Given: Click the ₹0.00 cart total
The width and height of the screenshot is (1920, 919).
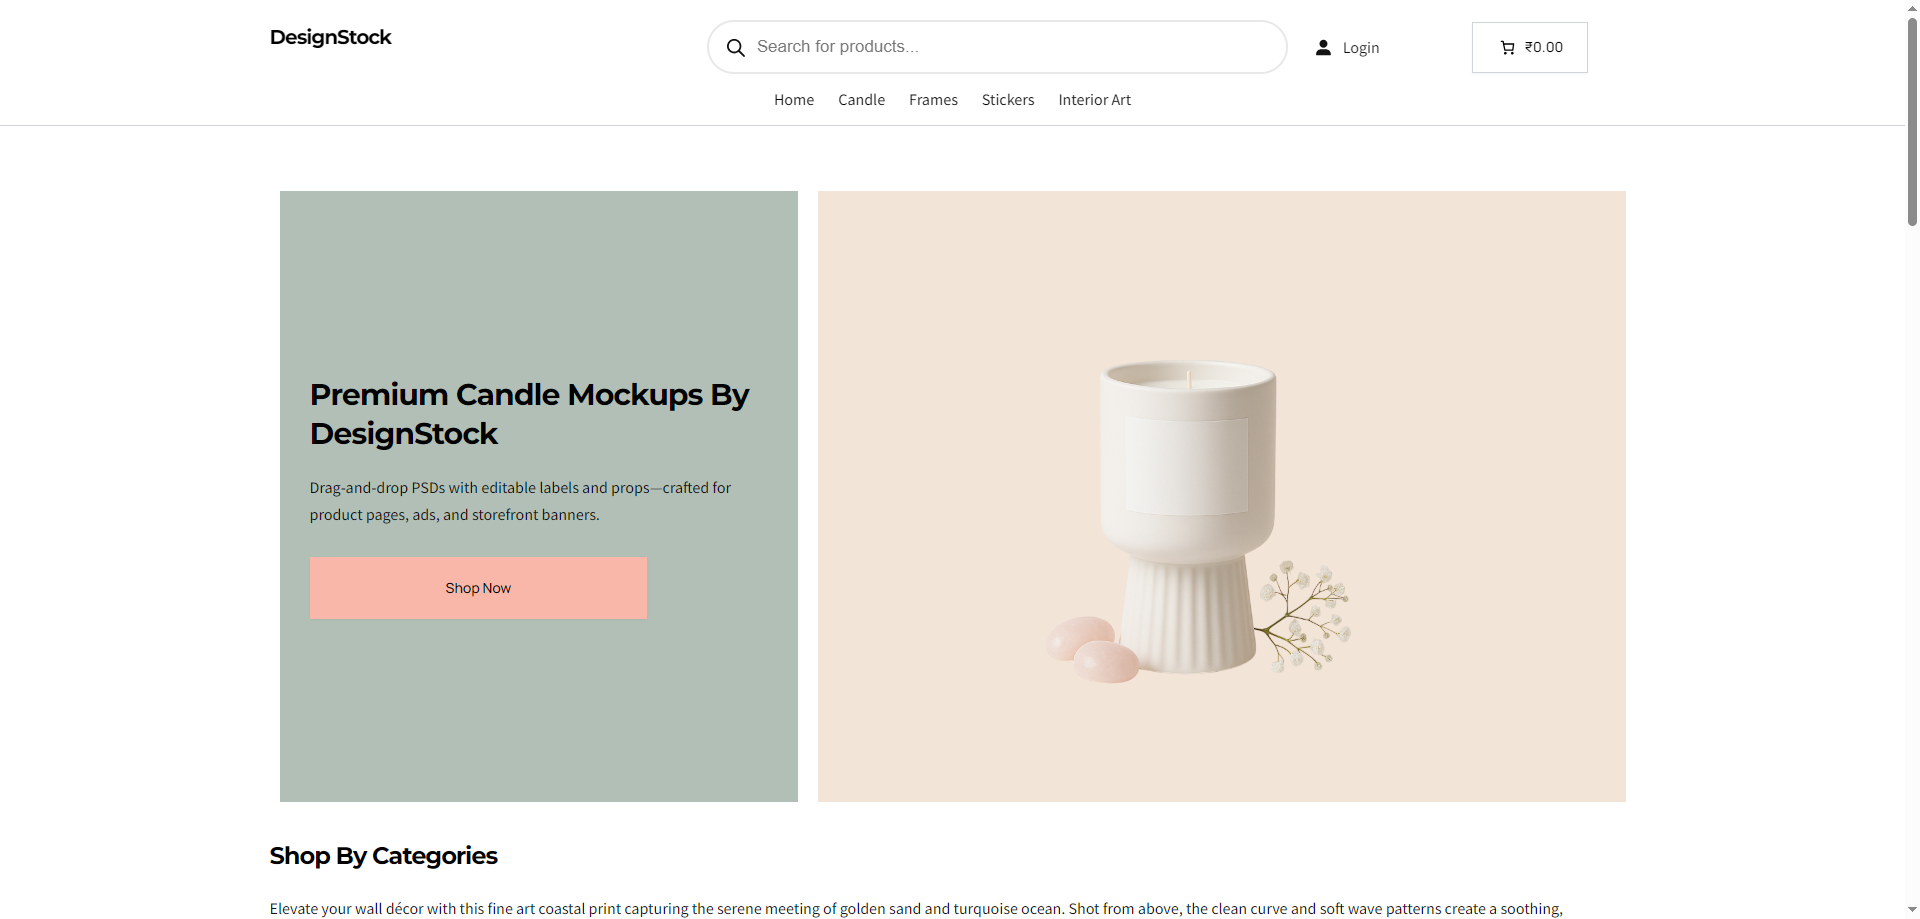Looking at the screenshot, I should coord(1544,47).
